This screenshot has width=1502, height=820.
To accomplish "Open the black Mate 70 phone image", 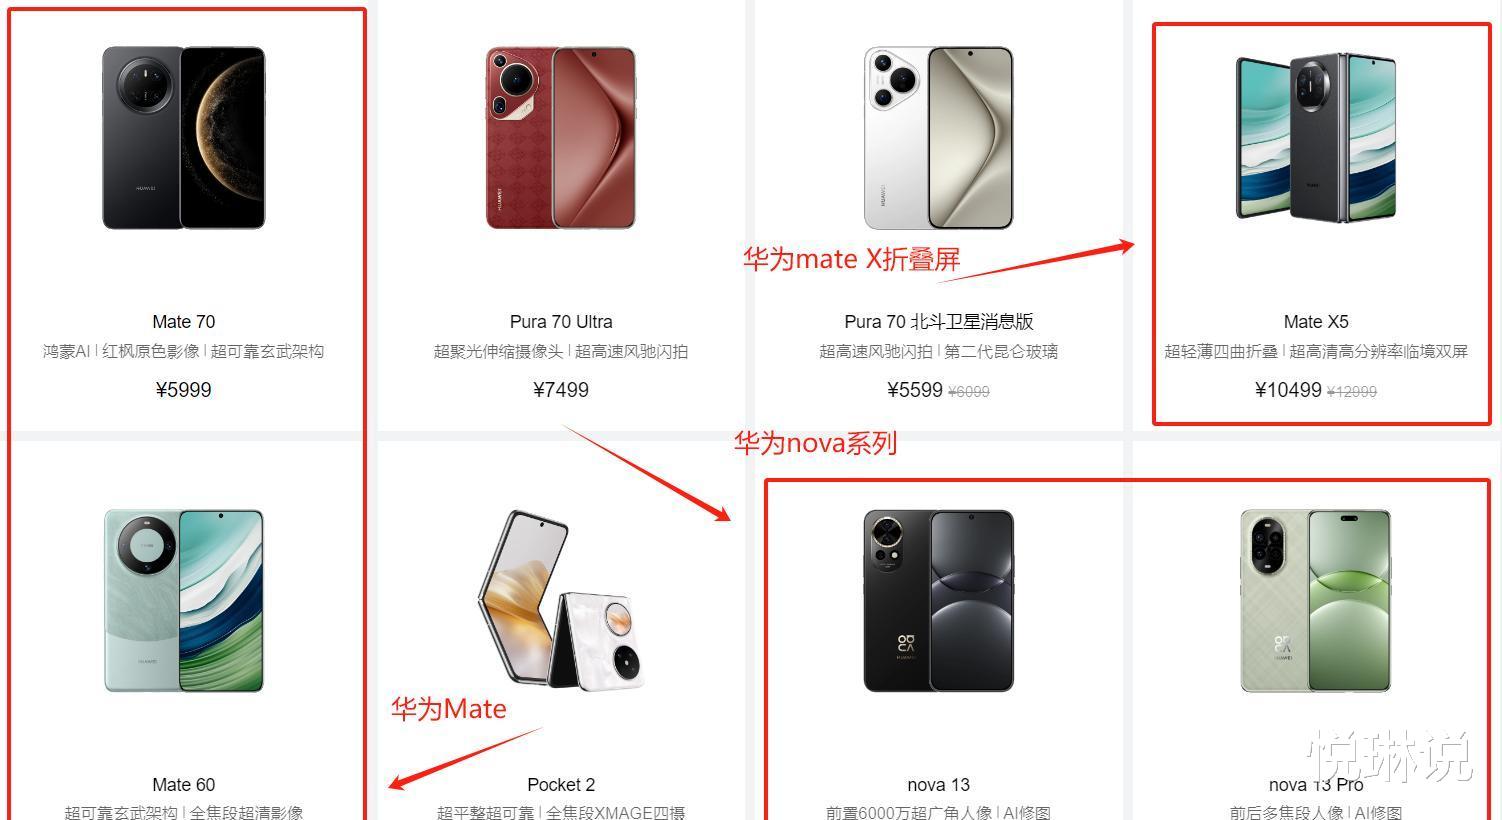I will 184,138.
